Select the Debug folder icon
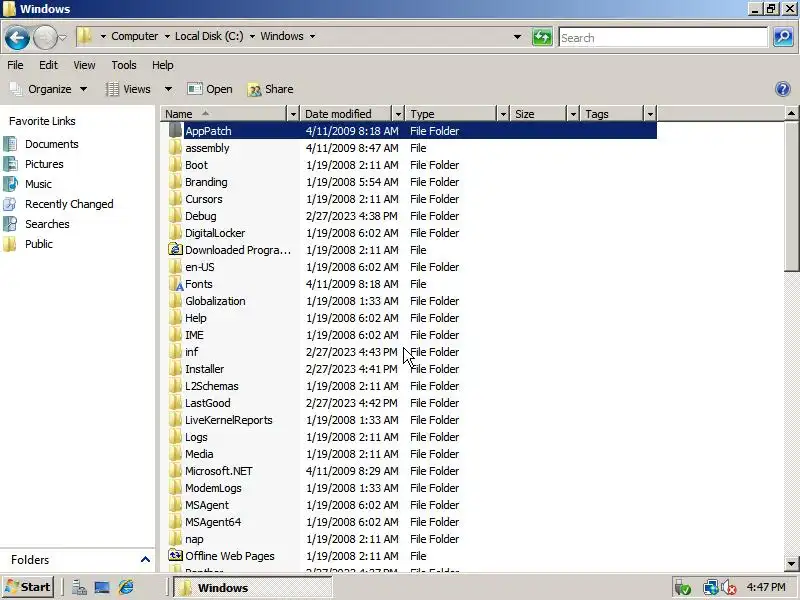This screenshot has height=600, width=800. tap(175, 216)
